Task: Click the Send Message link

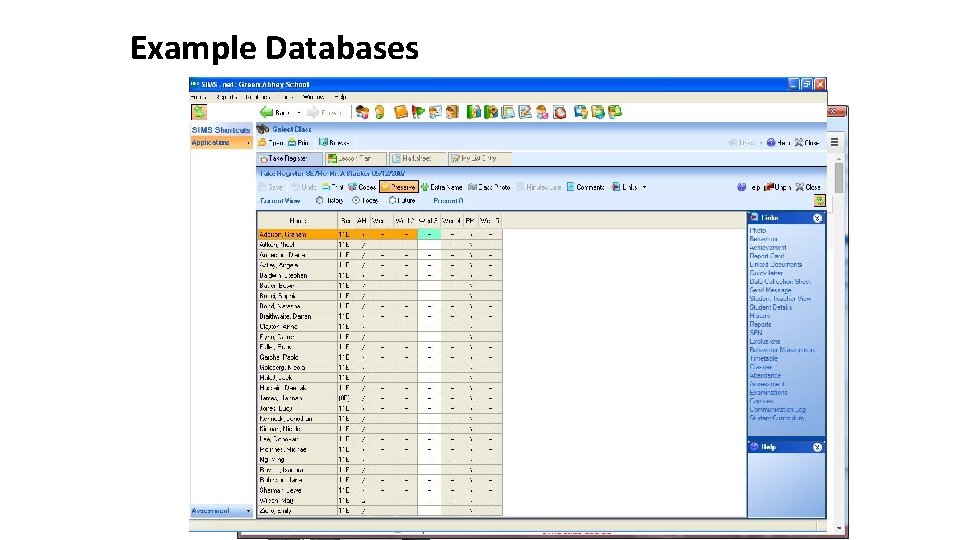Action: 770,290
